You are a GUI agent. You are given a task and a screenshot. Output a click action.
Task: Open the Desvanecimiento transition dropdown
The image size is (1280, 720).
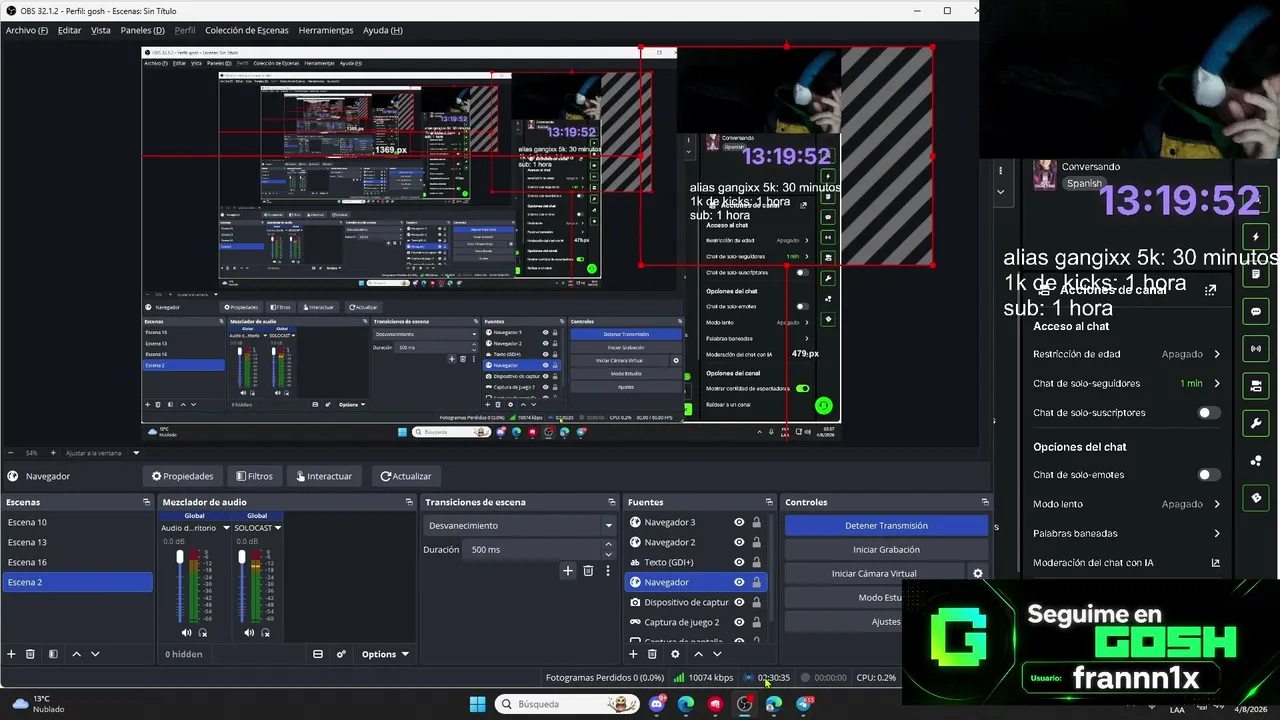point(521,525)
